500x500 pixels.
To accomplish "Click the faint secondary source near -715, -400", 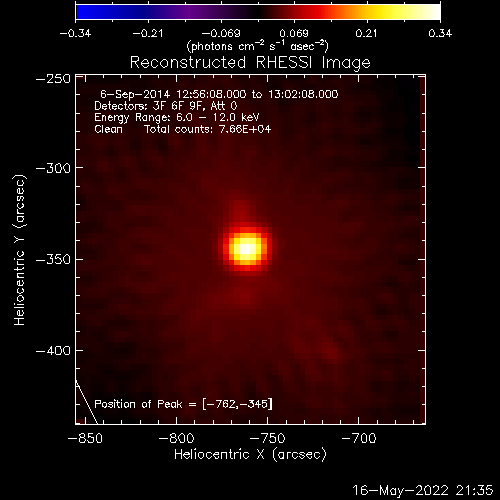I will [330, 353].
